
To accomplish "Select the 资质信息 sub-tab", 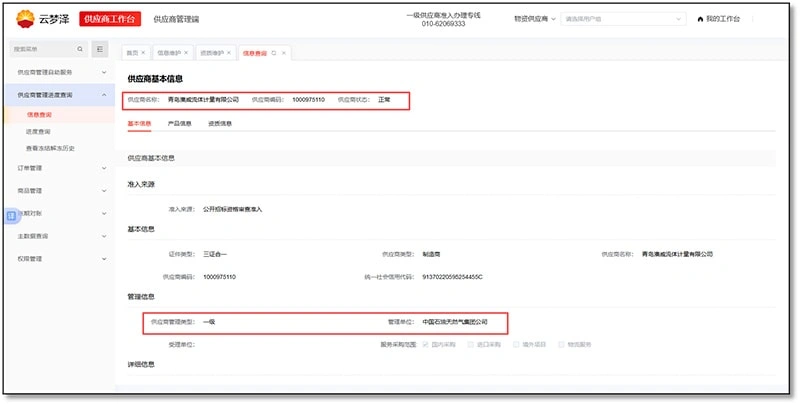I will point(220,123).
